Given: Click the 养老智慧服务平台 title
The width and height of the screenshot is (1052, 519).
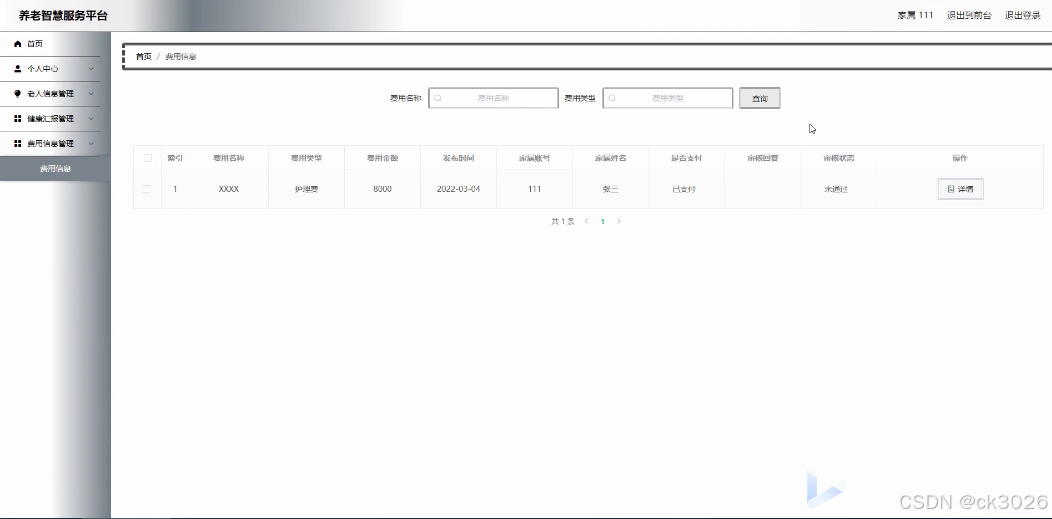Looking at the screenshot, I should pyautogui.click(x=63, y=15).
